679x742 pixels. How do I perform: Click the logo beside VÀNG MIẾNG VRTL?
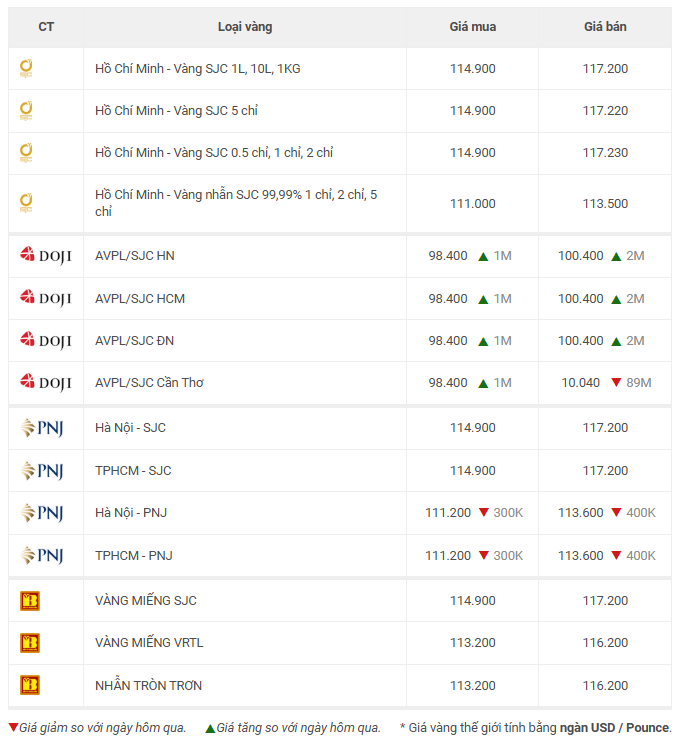click(x=30, y=643)
